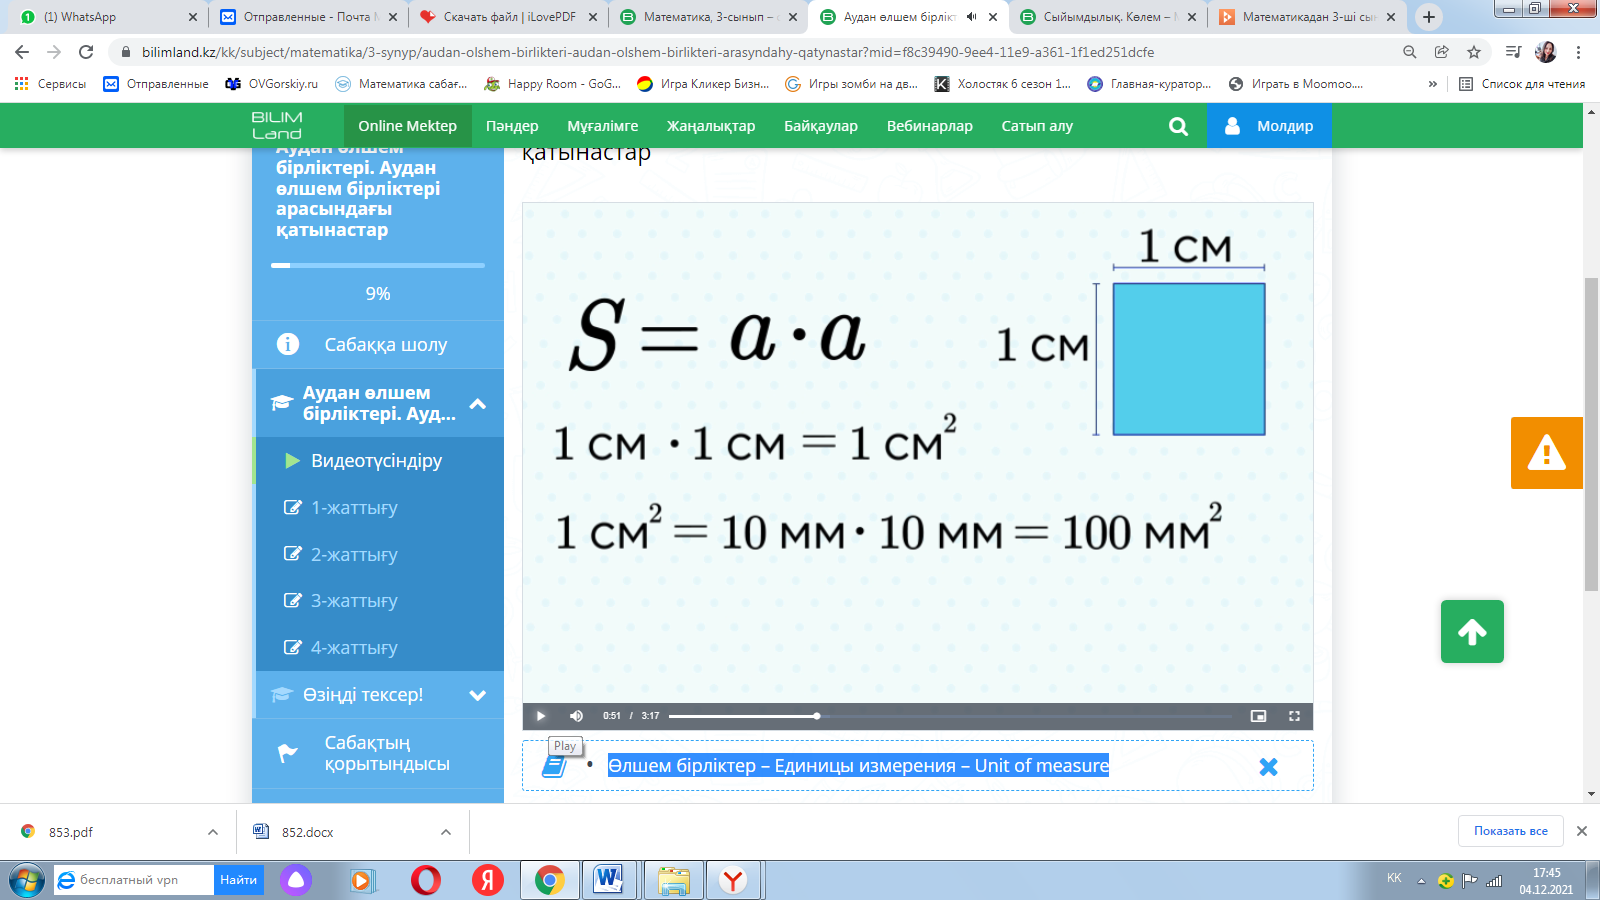The image size is (1600, 900).
Task: Open Мұғалімге menu item
Action: (x=602, y=126)
